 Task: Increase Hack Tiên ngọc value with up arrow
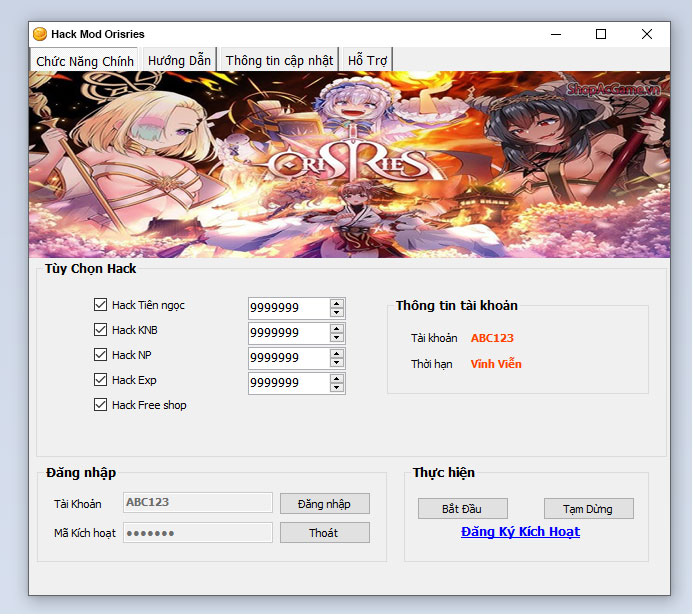pyautogui.click(x=337, y=303)
